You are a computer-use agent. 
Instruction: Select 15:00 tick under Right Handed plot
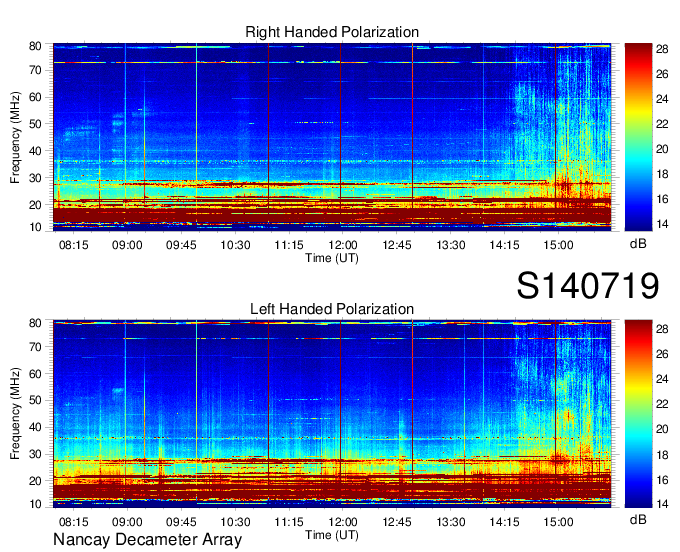click(558, 245)
